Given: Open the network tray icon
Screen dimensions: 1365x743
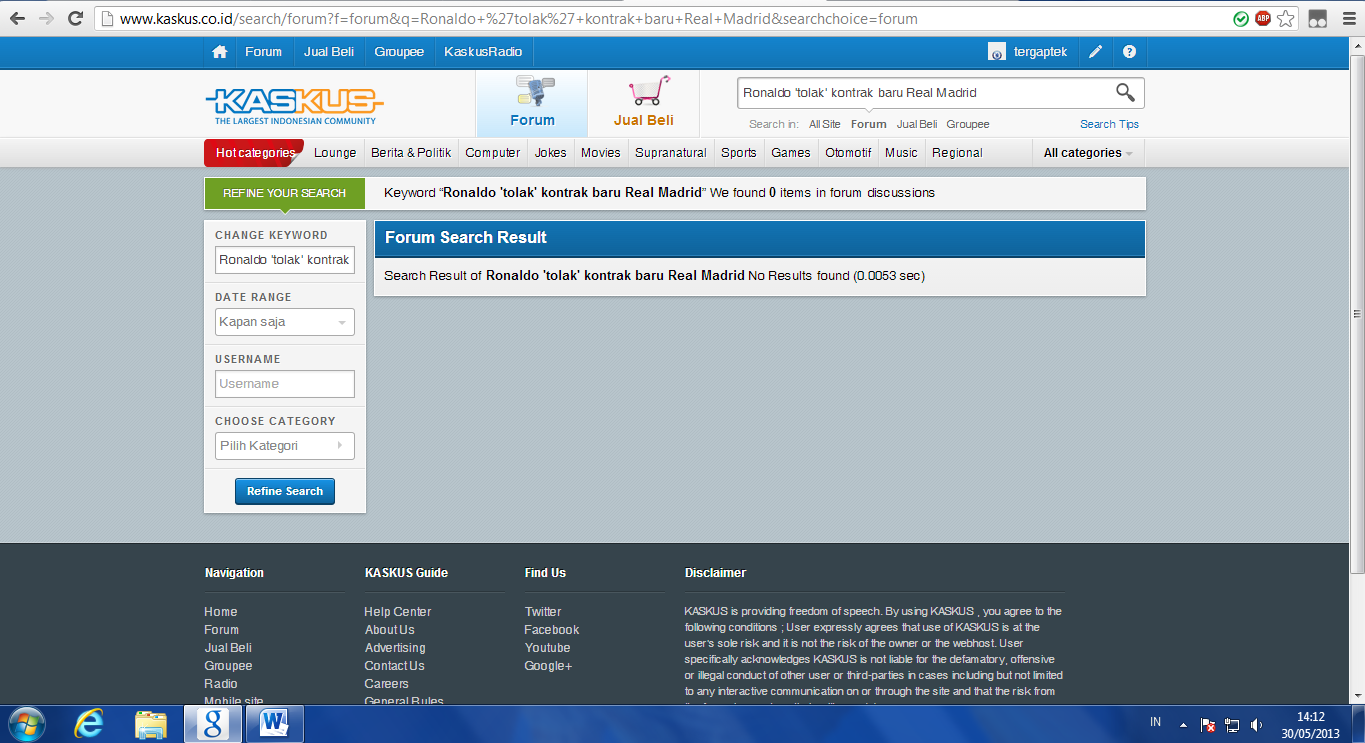Looking at the screenshot, I should click(1232, 724).
